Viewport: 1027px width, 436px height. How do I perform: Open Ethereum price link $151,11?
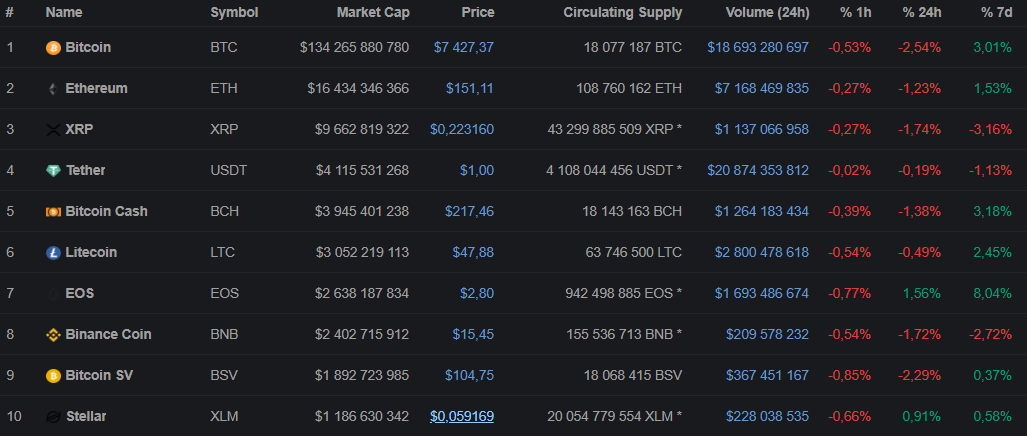(470, 88)
